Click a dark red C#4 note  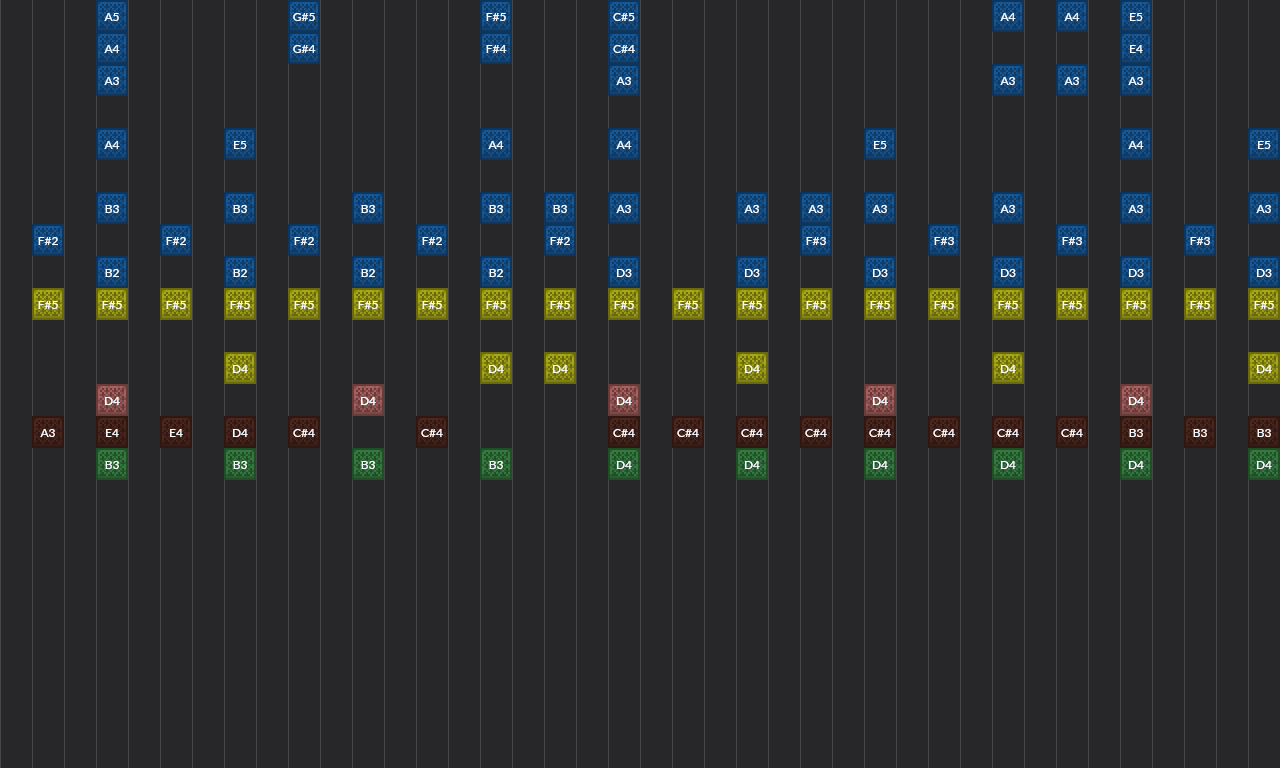tap(304, 432)
